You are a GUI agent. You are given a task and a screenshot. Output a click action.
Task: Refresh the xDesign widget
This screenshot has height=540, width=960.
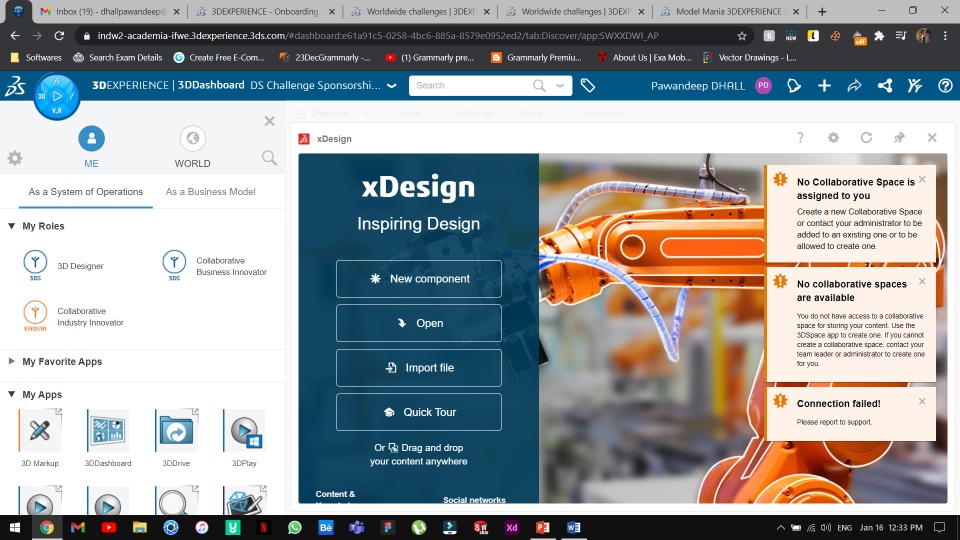click(x=866, y=138)
